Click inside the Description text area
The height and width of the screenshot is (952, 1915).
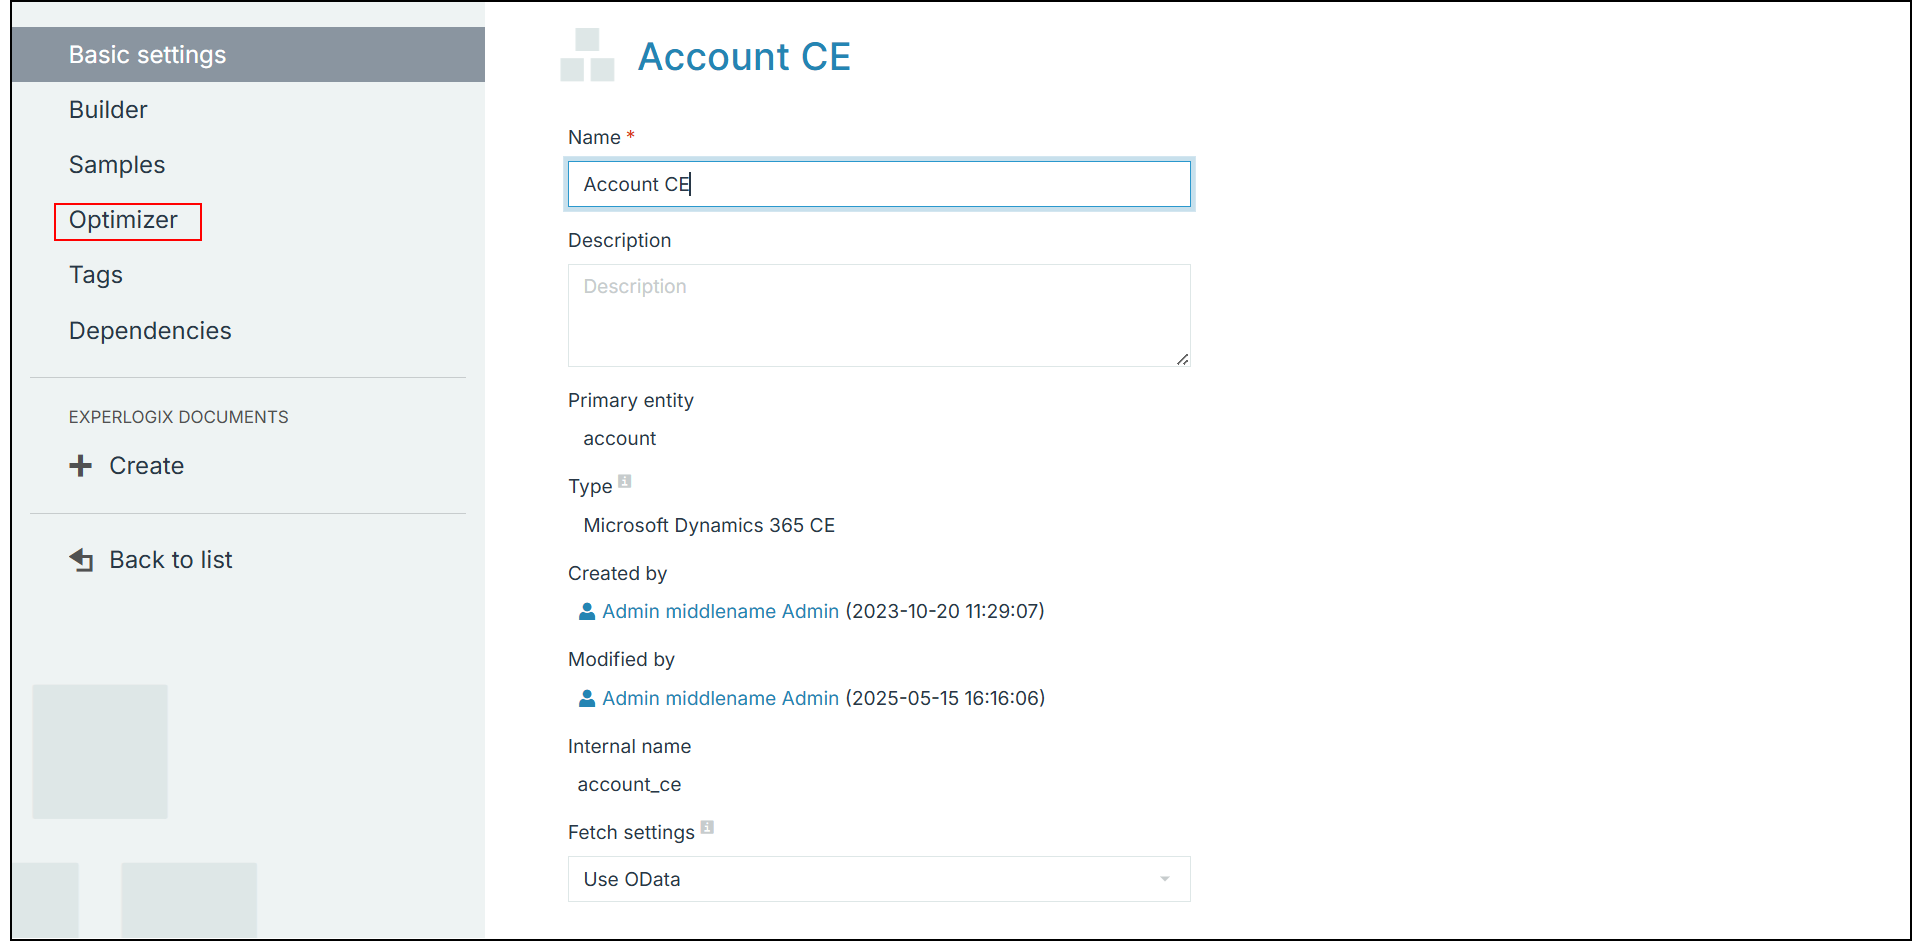879,315
